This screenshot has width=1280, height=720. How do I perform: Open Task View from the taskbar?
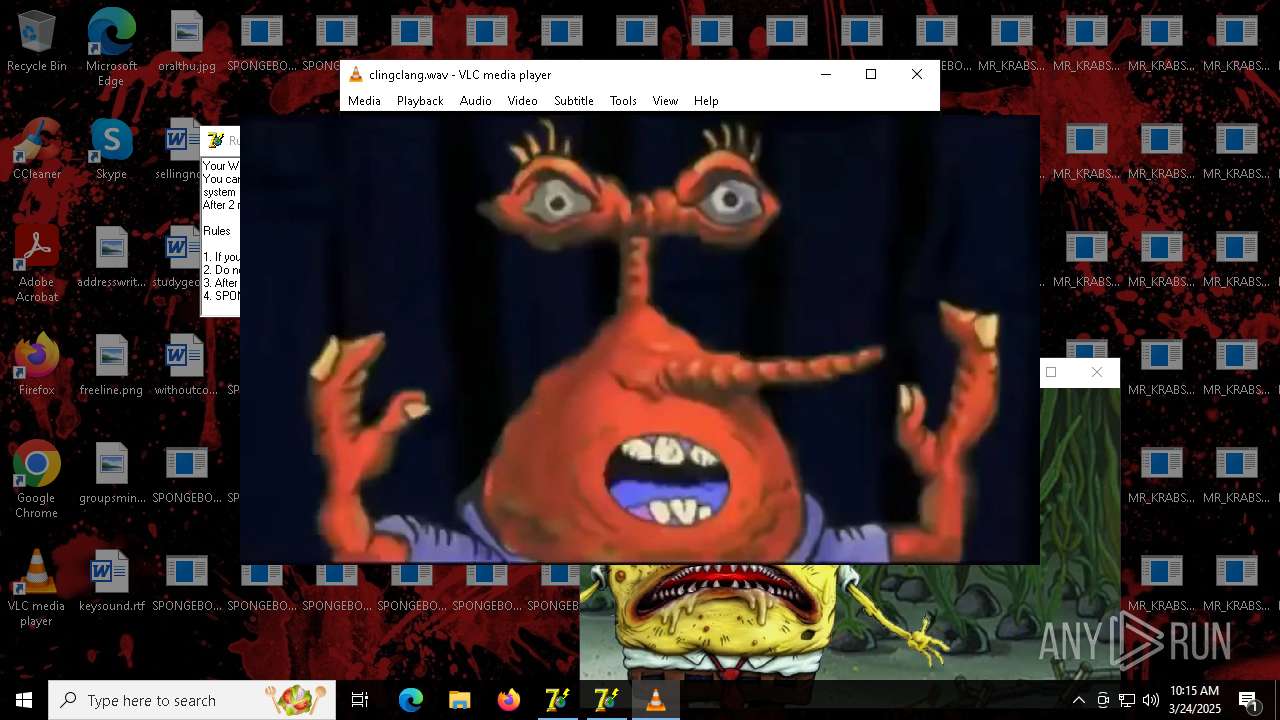pyautogui.click(x=360, y=700)
